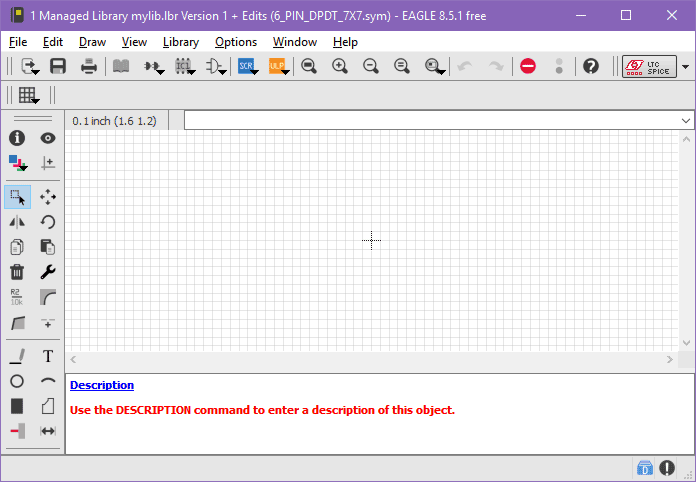Open the layer color selector tool

point(17,163)
